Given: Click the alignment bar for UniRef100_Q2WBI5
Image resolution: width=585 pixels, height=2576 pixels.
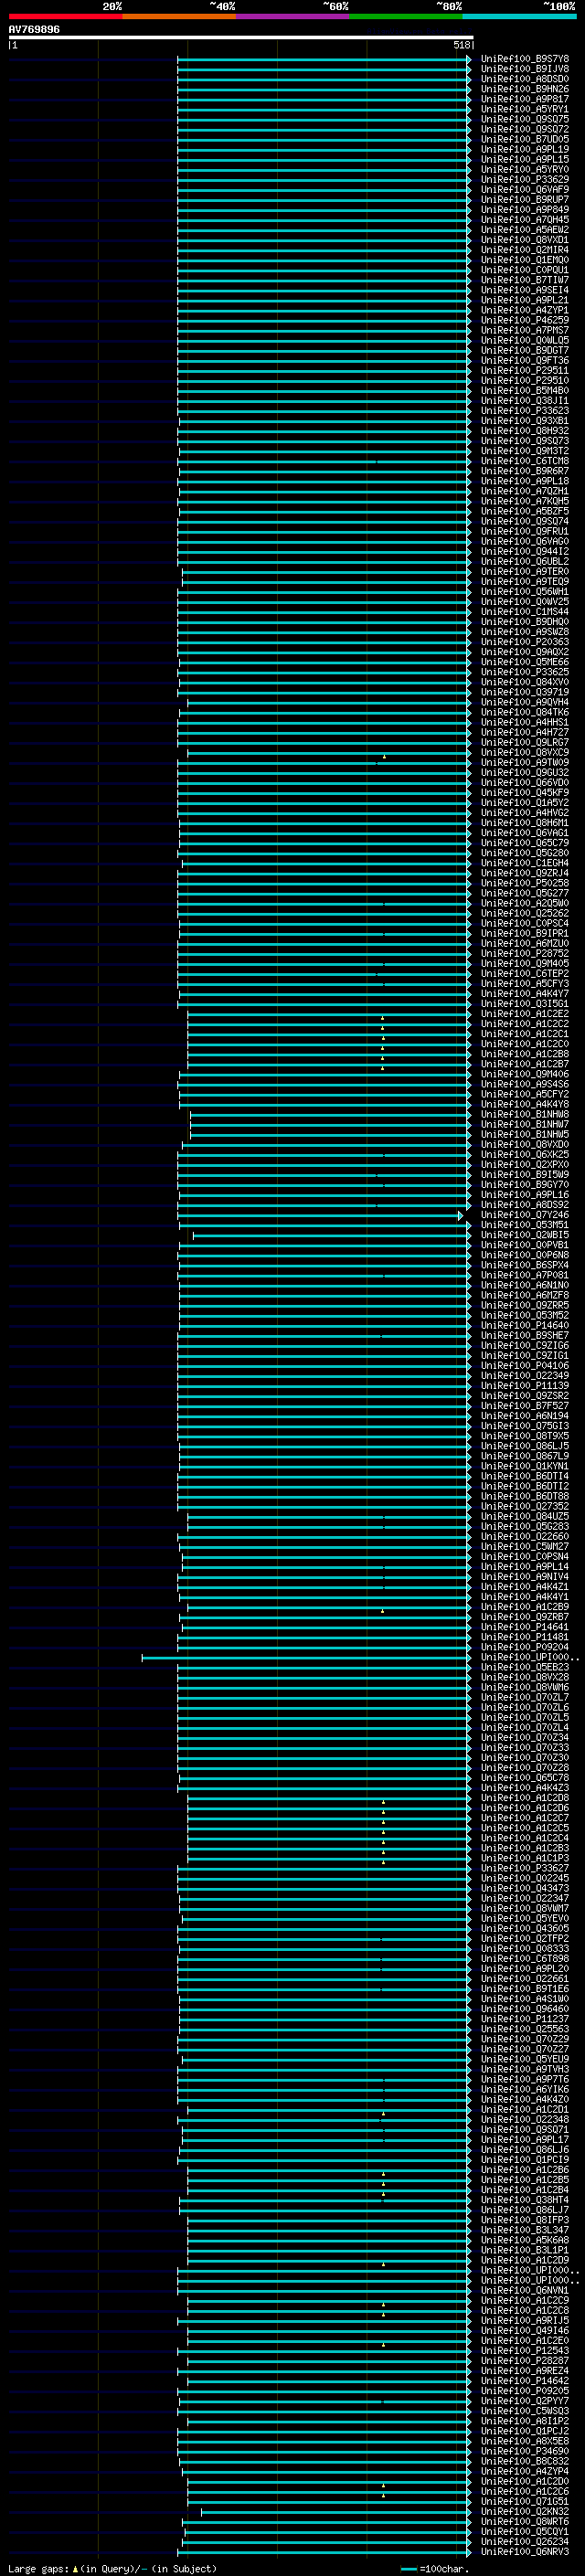Looking at the screenshot, I should pyautogui.click(x=331, y=1235).
